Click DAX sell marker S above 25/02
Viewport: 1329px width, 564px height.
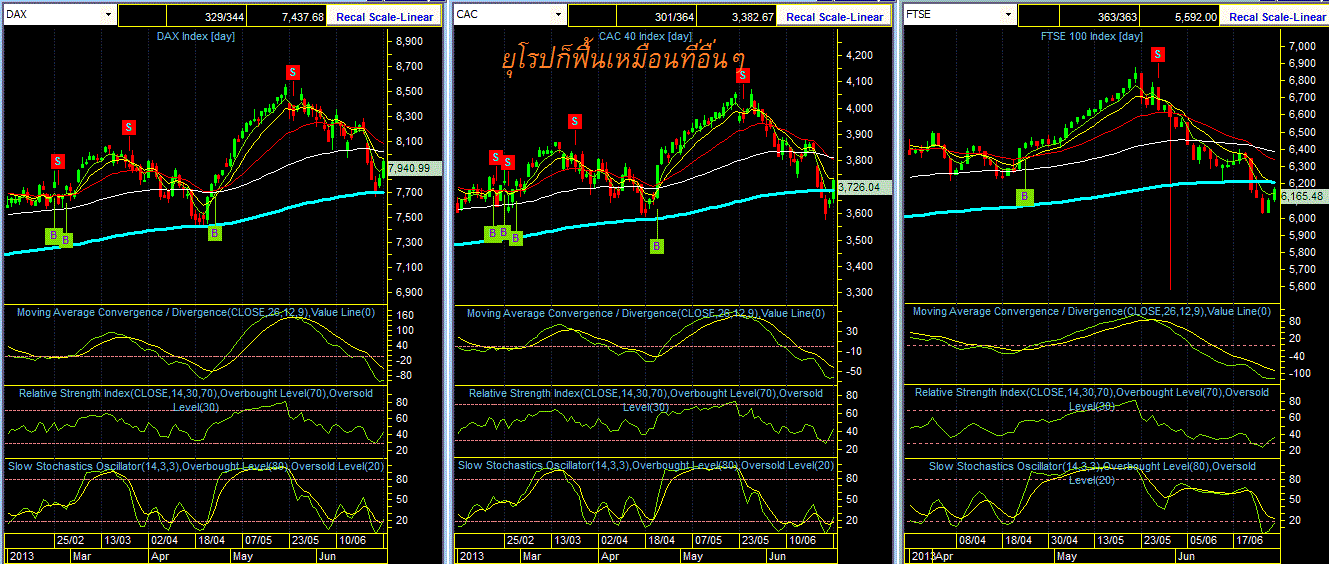coord(58,161)
